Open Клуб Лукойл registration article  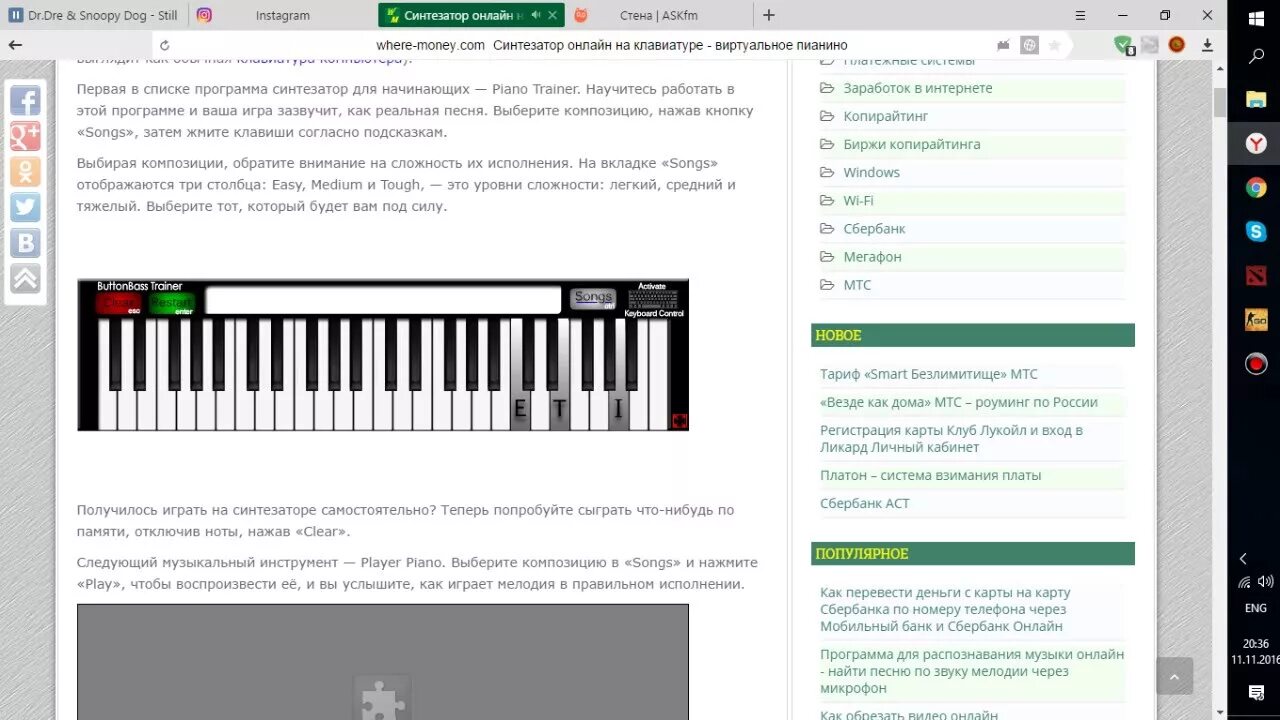951,439
